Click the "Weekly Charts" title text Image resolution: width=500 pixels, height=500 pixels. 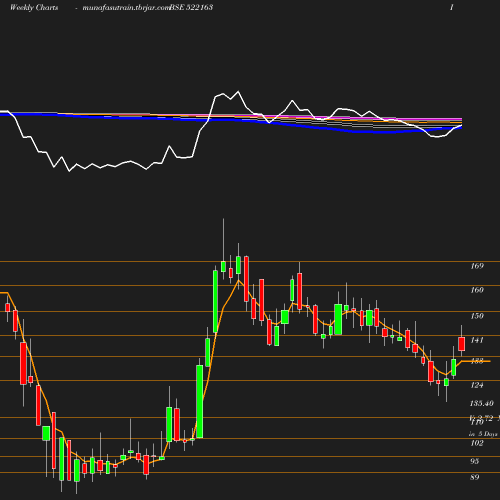(x=34, y=7)
